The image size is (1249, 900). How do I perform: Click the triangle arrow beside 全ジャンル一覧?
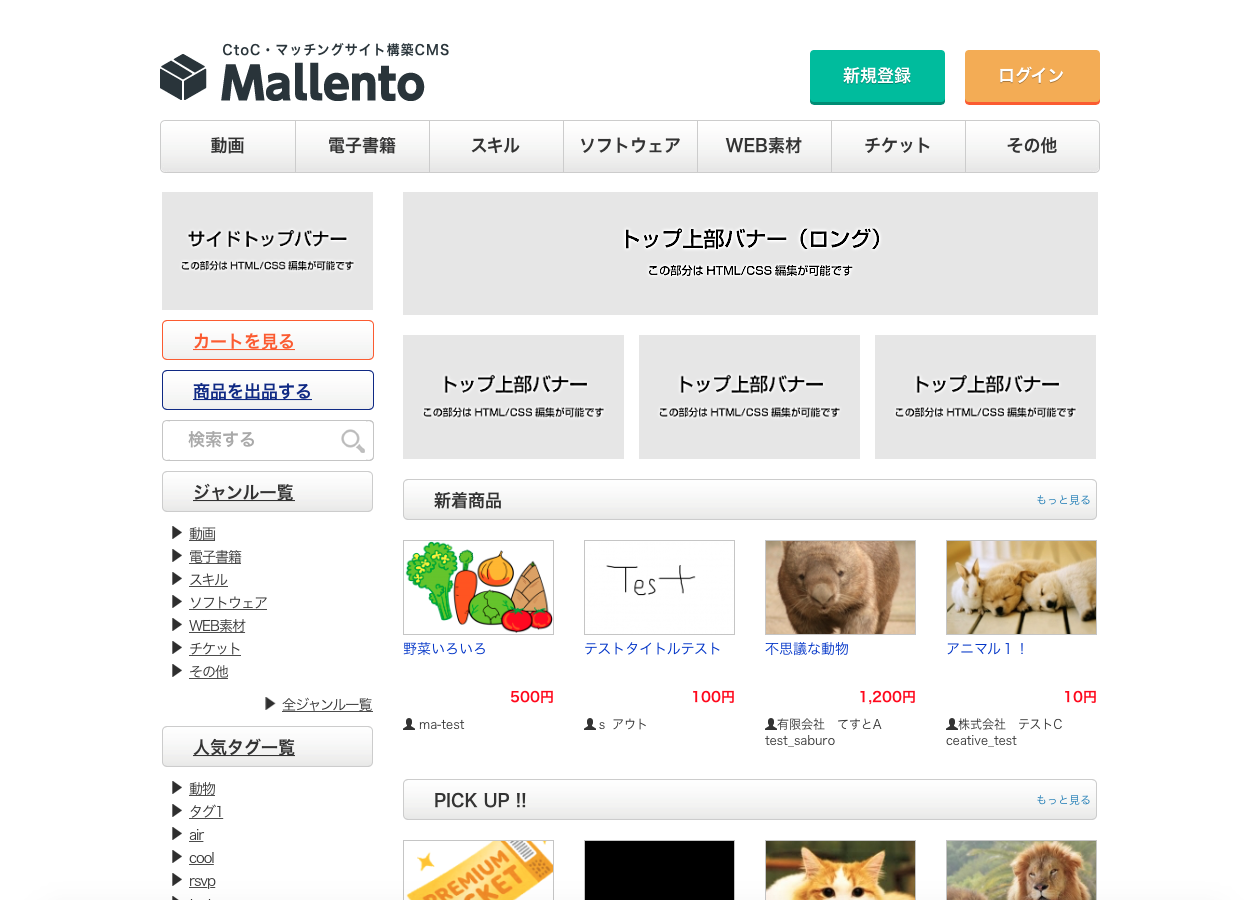coord(270,704)
